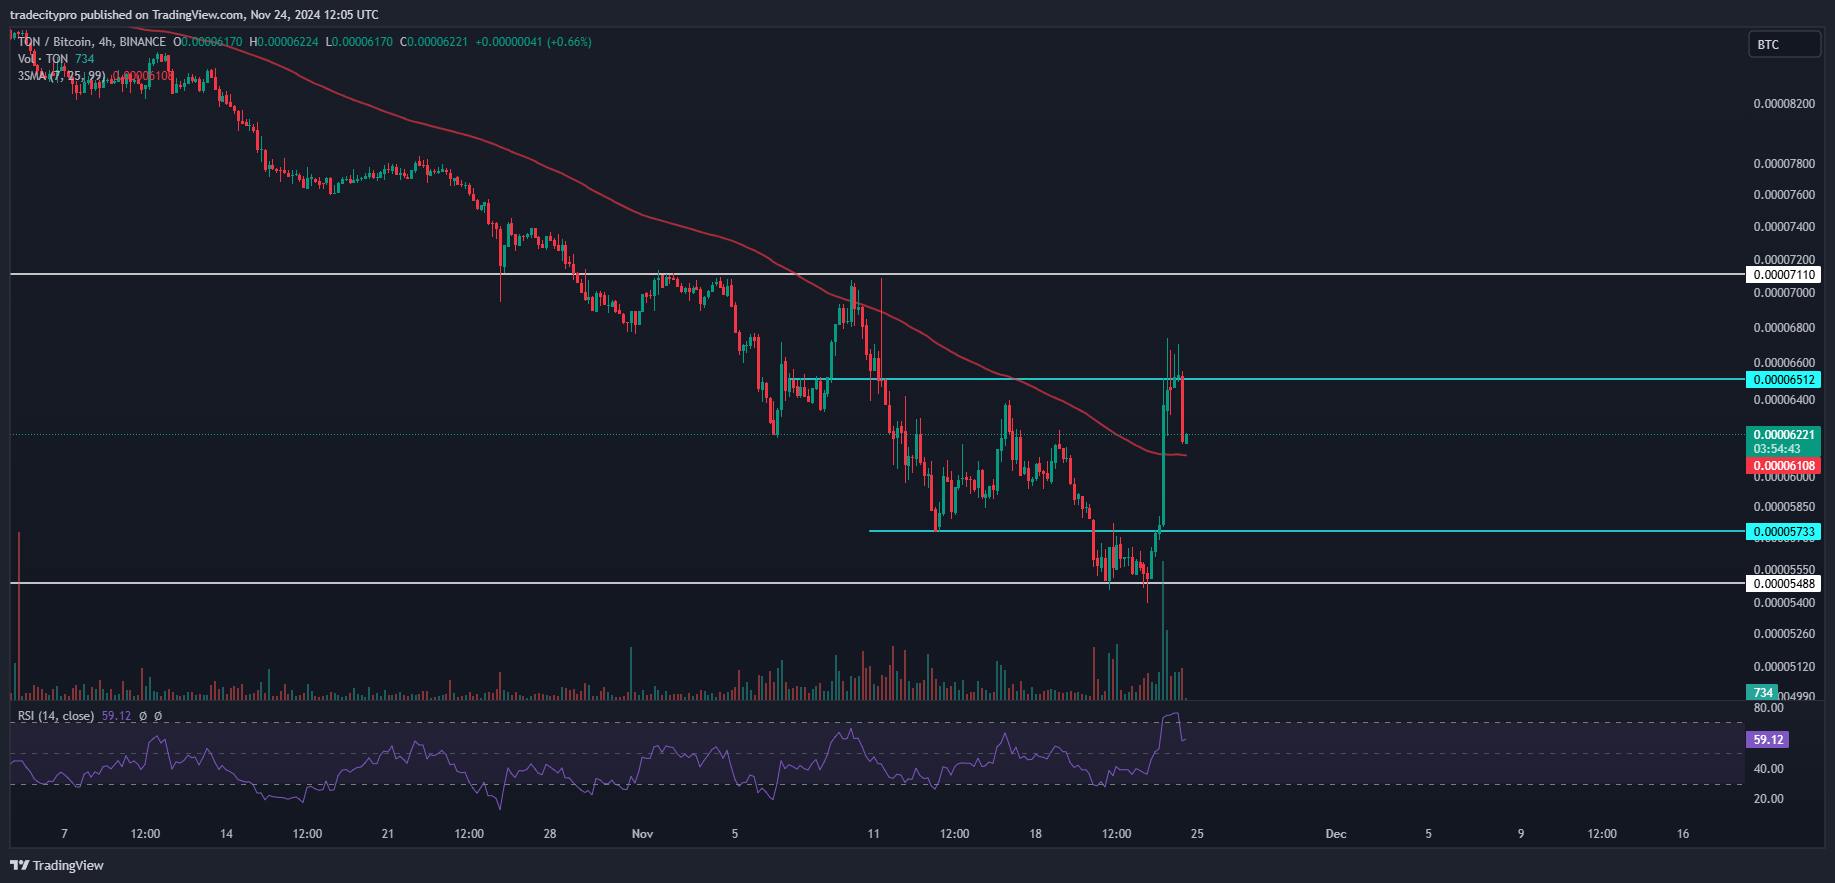Select the RSI (14, close) indicator legend
This screenshot has width=1835, height=883.
click(56, 716)
